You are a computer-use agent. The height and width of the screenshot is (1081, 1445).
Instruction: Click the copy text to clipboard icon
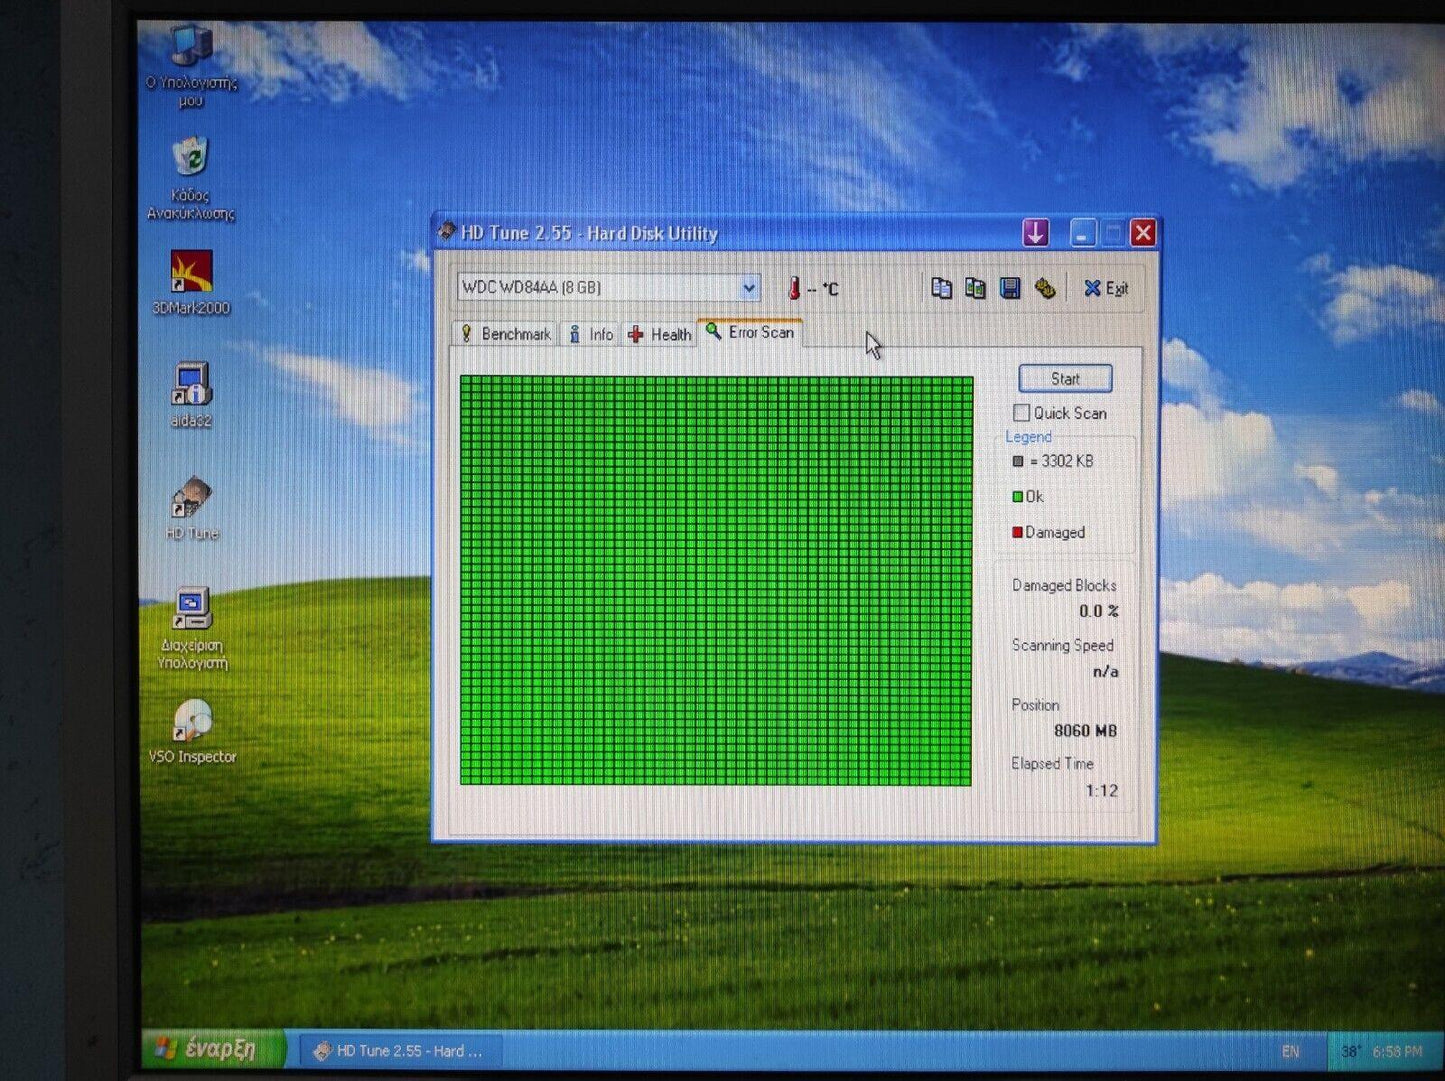941,288
